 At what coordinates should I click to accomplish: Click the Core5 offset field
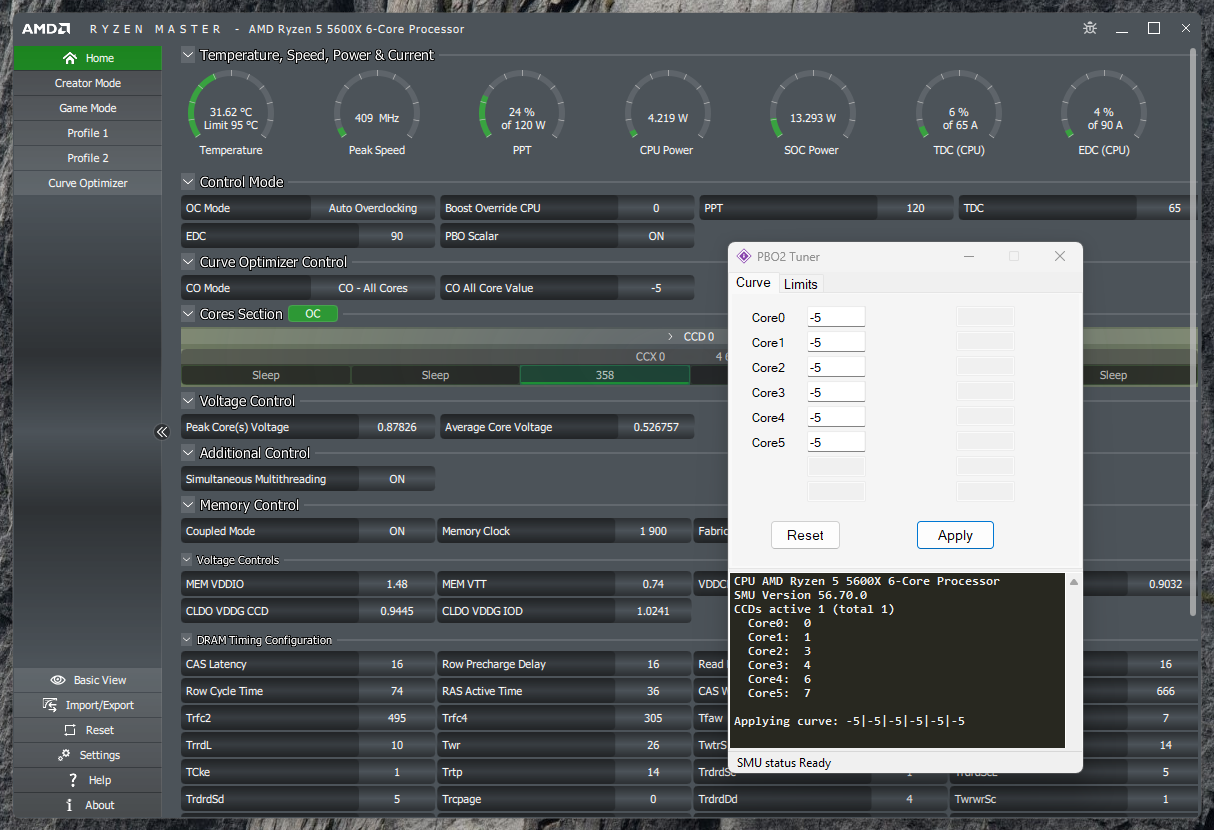click(x=836, y=442)
